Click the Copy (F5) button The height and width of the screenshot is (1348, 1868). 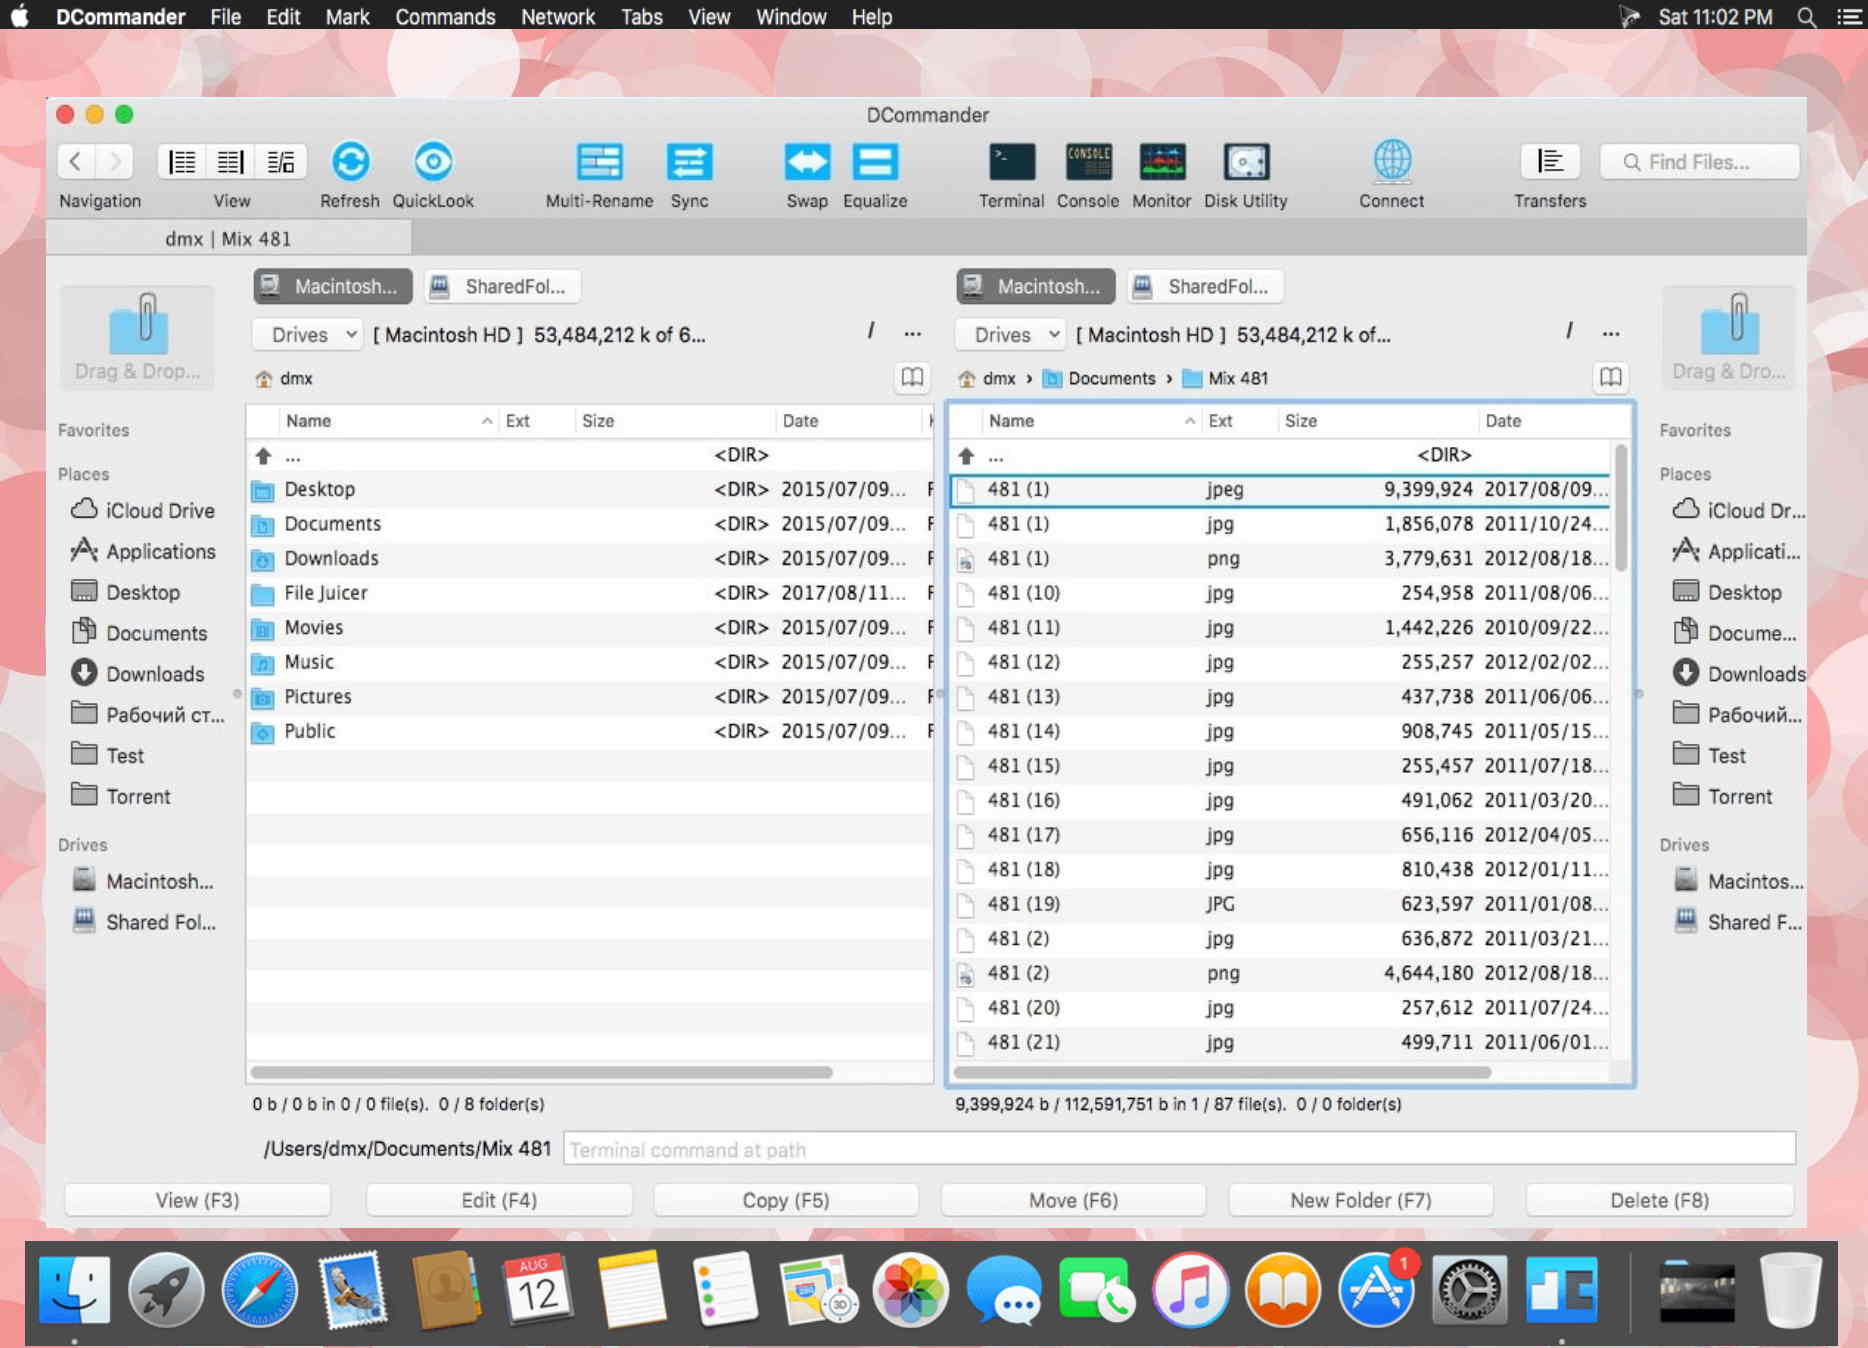pos(786,1200)
